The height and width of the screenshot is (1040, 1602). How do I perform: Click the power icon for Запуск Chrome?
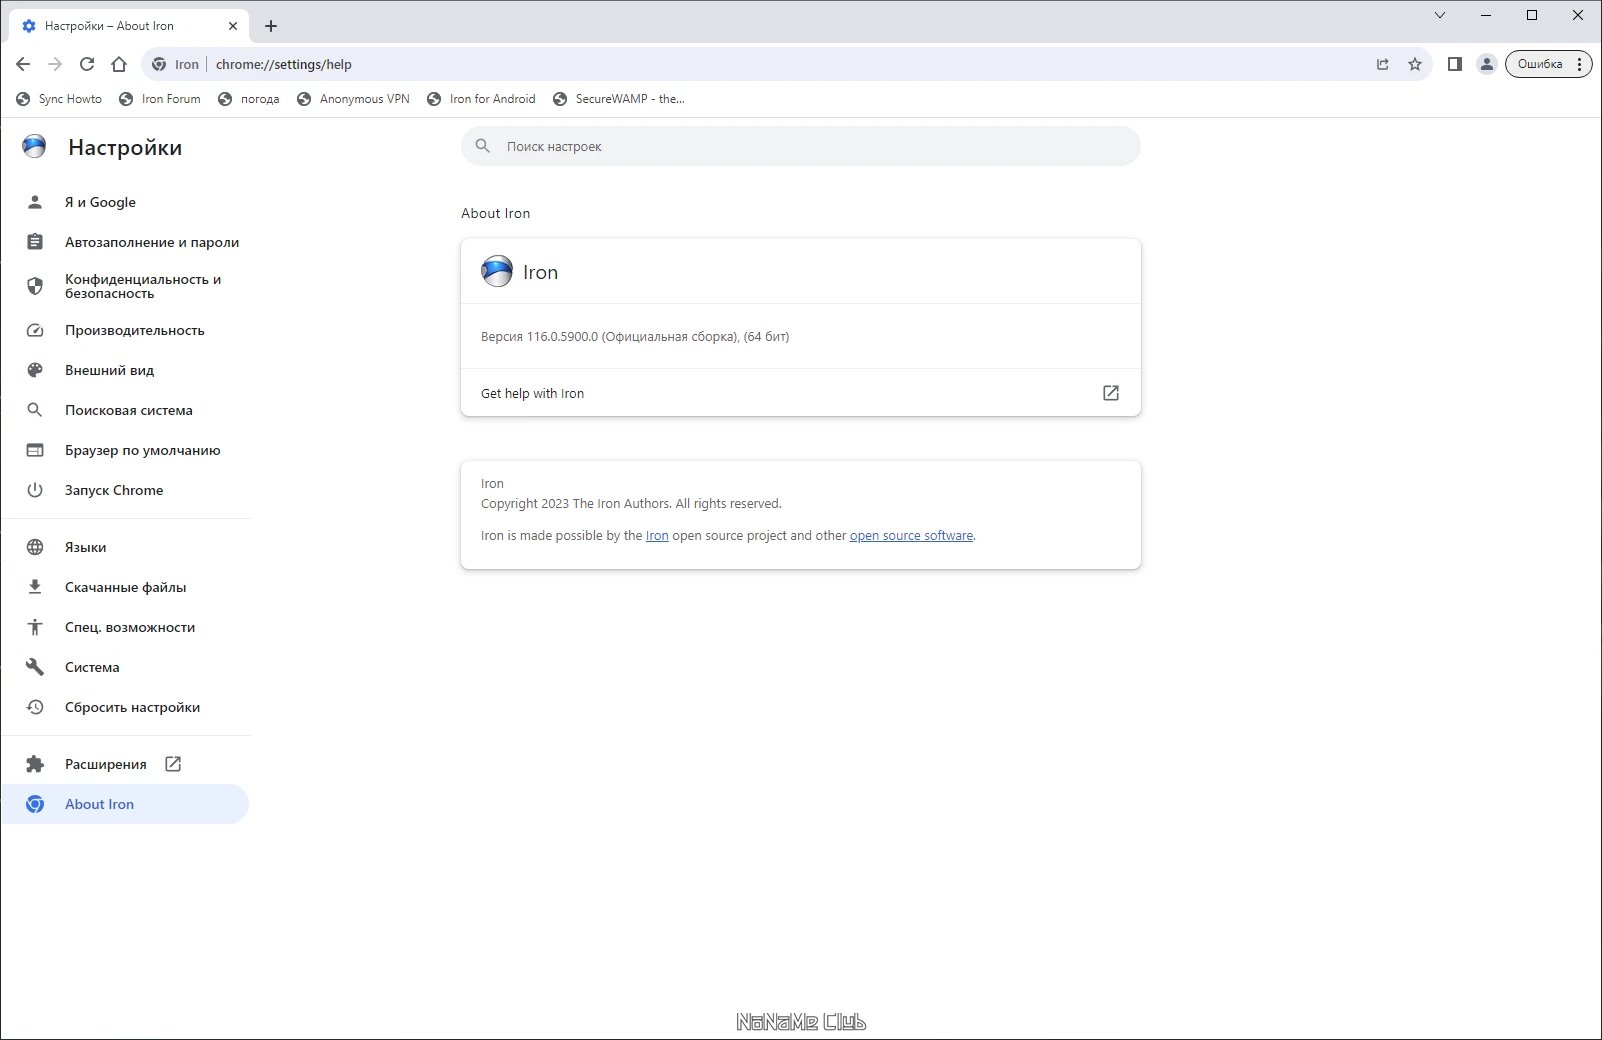pyautogui.click(x=35, y=490)
